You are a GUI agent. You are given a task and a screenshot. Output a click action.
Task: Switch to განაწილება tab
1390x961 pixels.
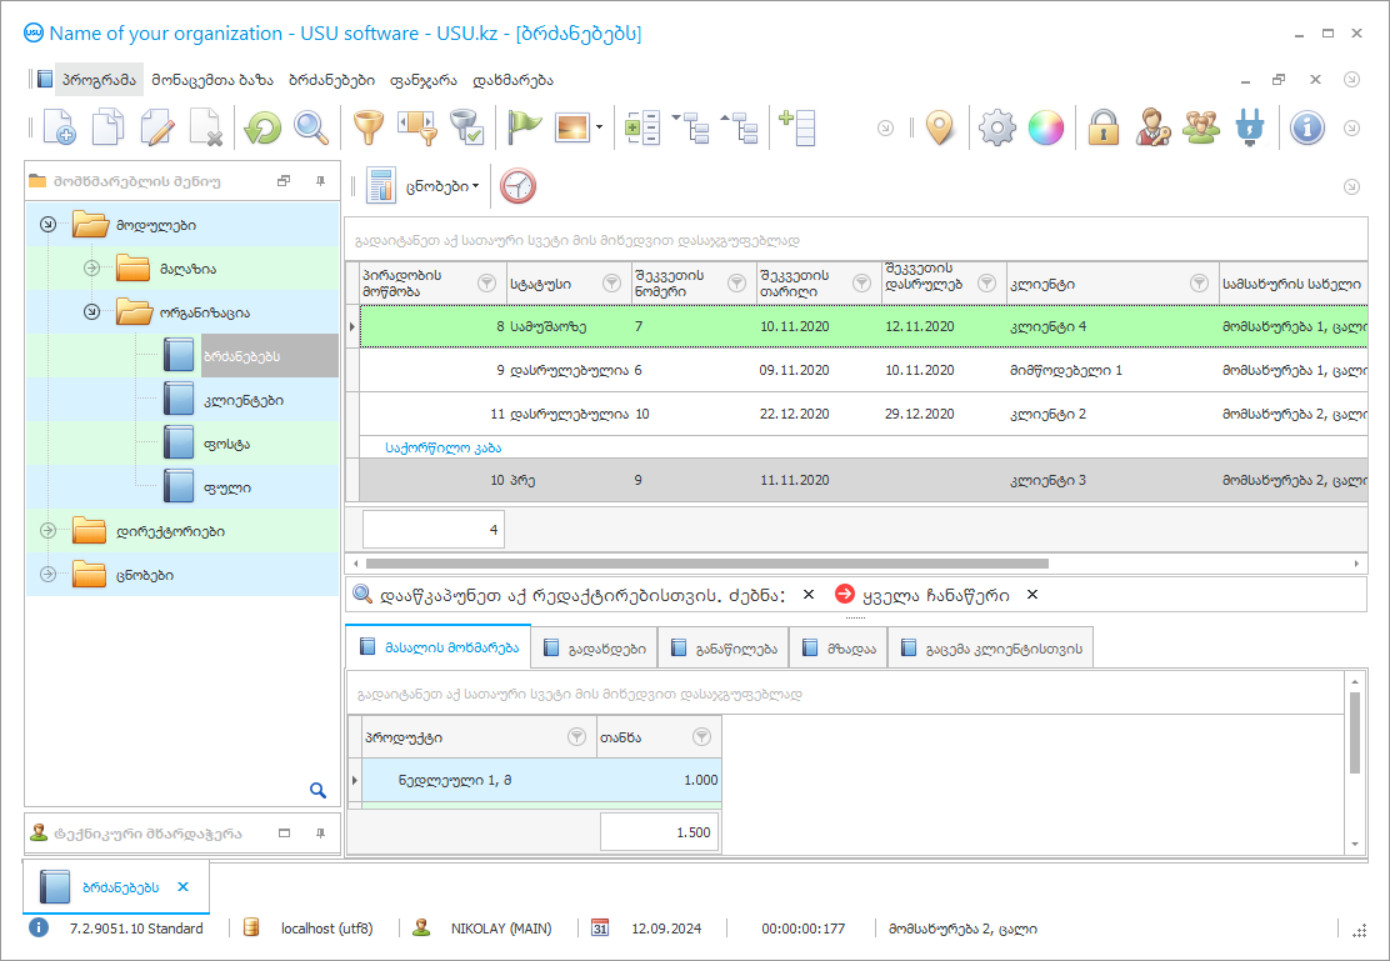coord(723,648)
